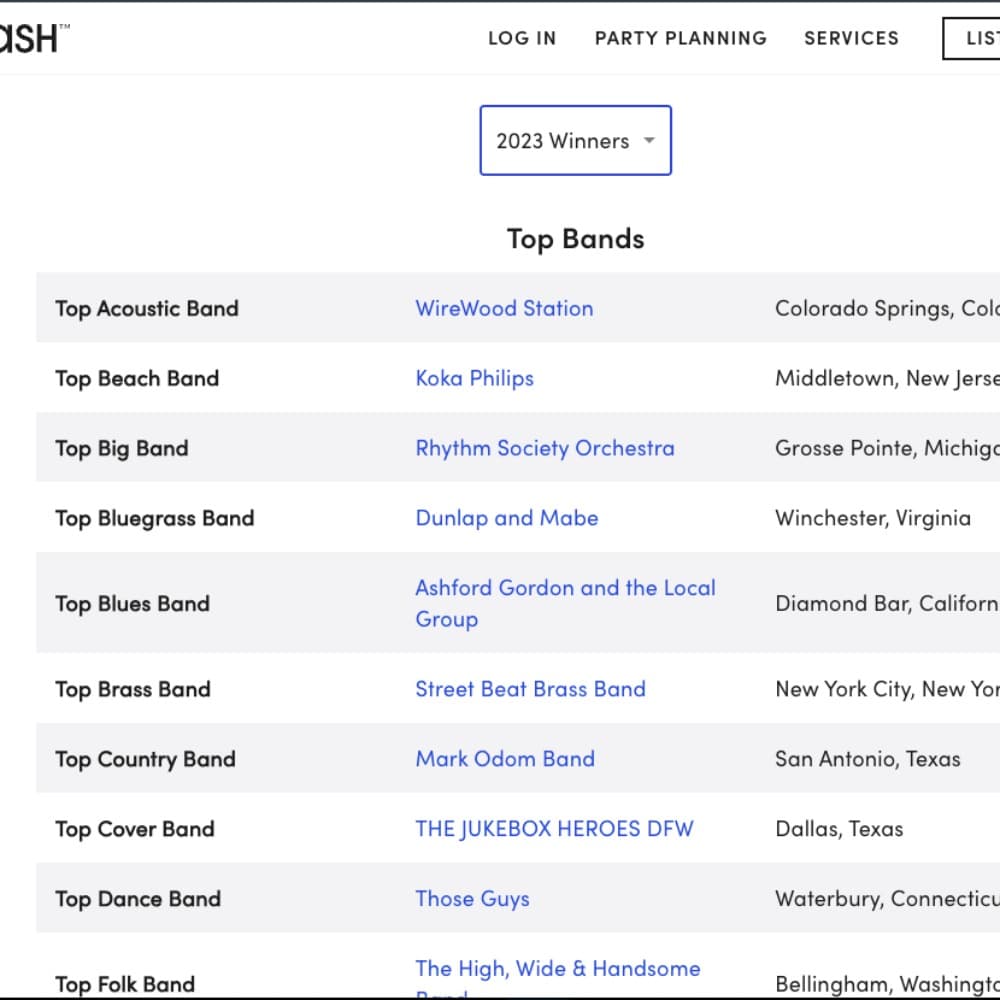Visit the Koka Philips profile link
This screenshot has height=1000, width=1000.
click(x=474, y=378)
